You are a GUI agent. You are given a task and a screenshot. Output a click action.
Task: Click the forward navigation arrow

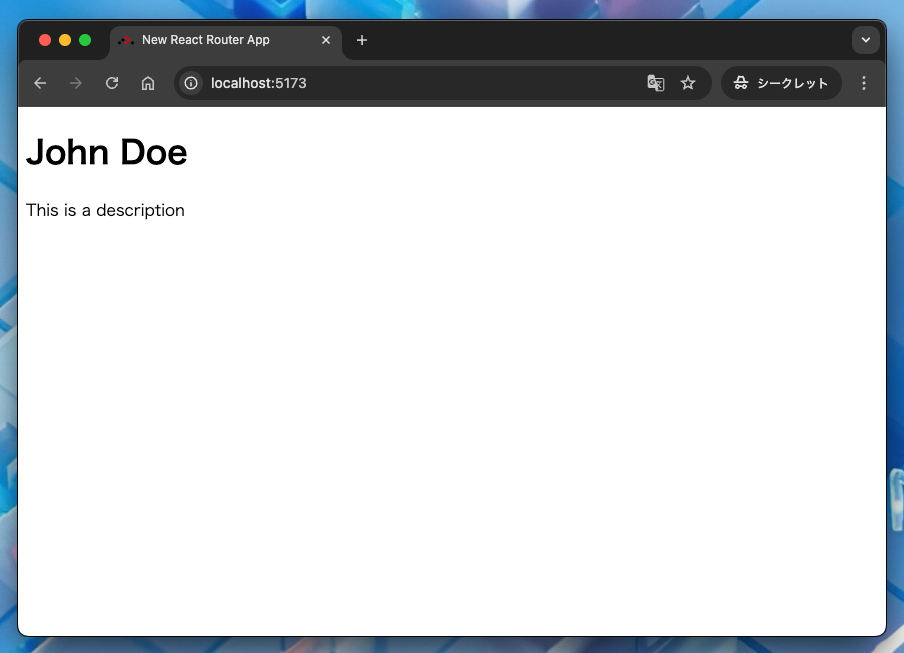click(76, 83)
